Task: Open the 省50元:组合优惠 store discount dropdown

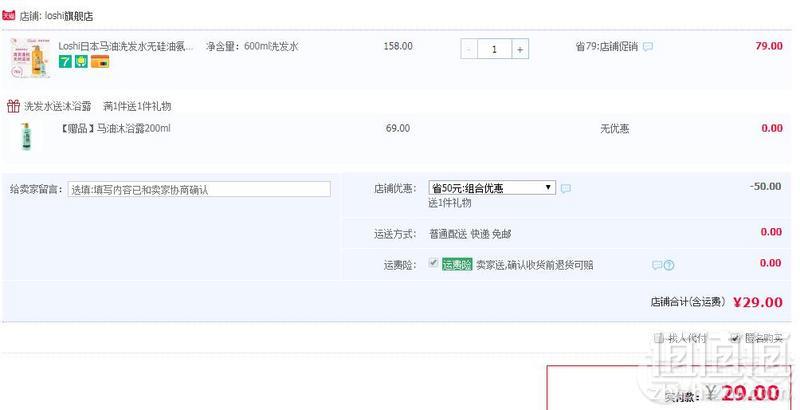Action: click(x=492, y=188)
